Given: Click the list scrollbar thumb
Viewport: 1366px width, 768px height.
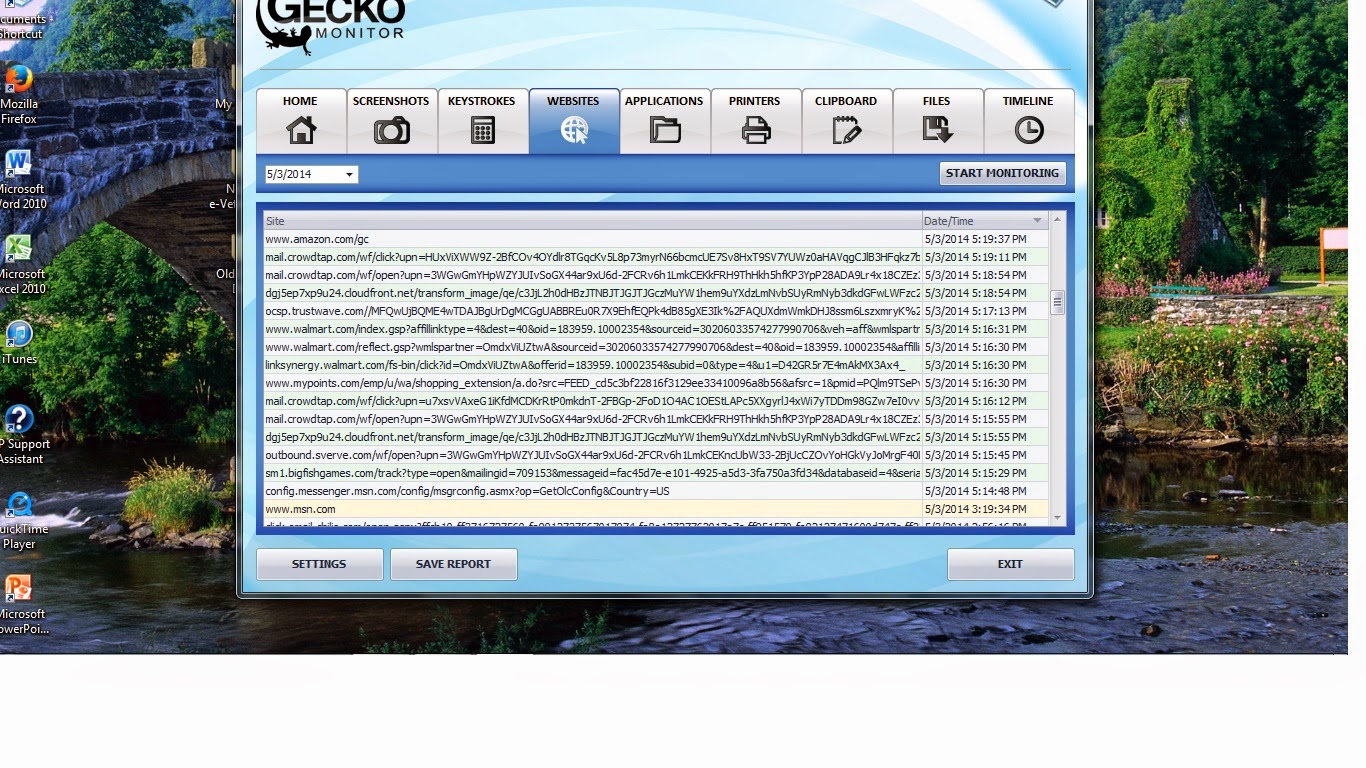Looking at the screenshot, I should click(x=1057, y=301).
